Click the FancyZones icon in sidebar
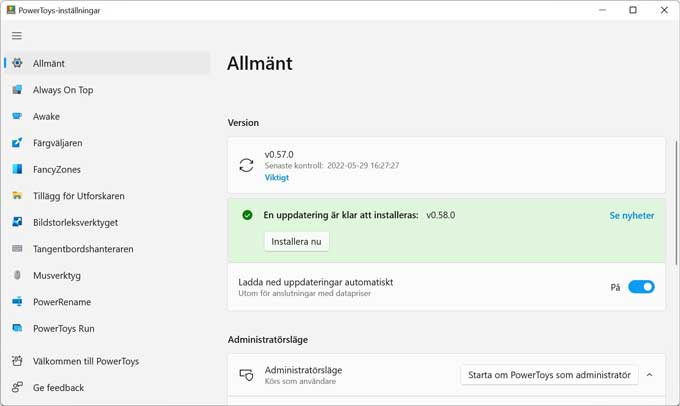 tap(17, 169)
